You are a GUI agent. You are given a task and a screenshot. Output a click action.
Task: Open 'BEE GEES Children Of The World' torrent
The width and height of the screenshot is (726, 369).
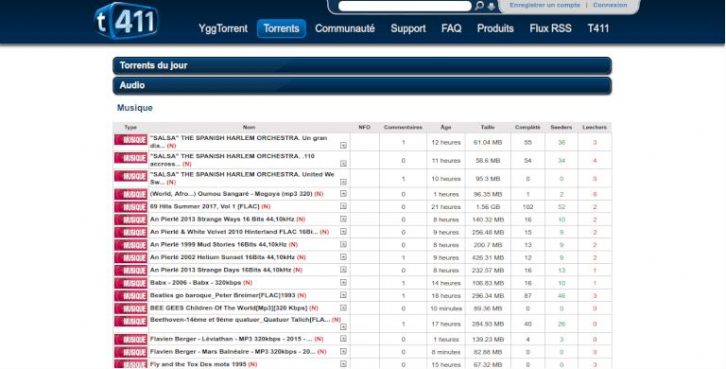point(228,308)
